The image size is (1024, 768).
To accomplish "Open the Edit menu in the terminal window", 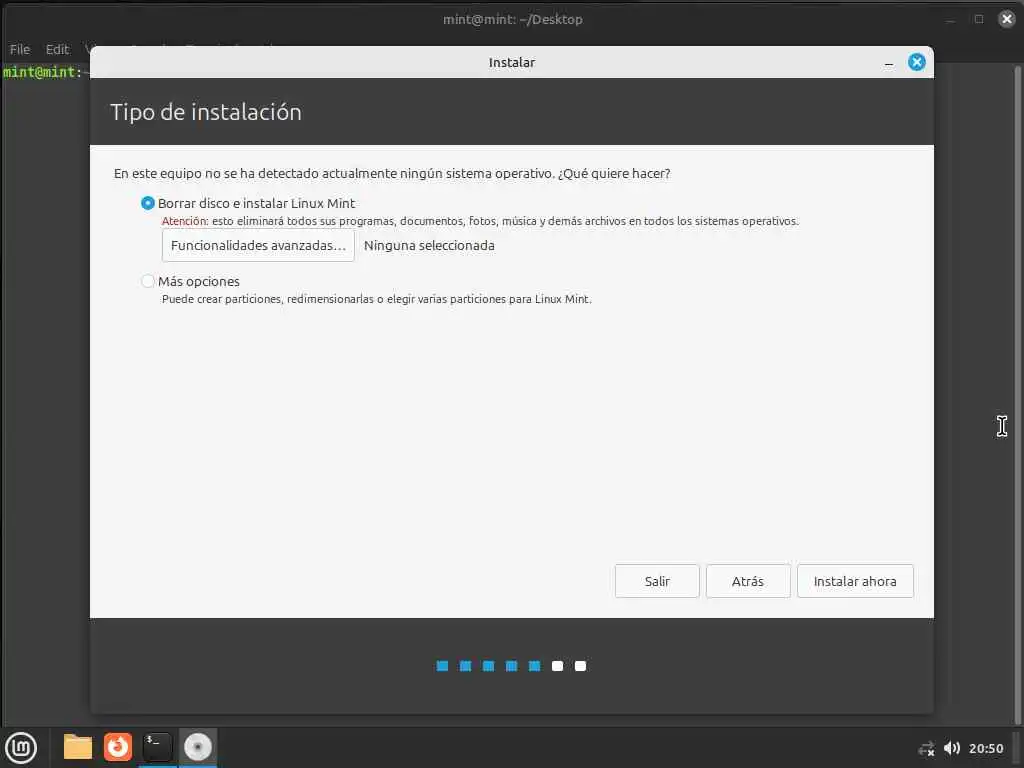I will coord(57,49).
